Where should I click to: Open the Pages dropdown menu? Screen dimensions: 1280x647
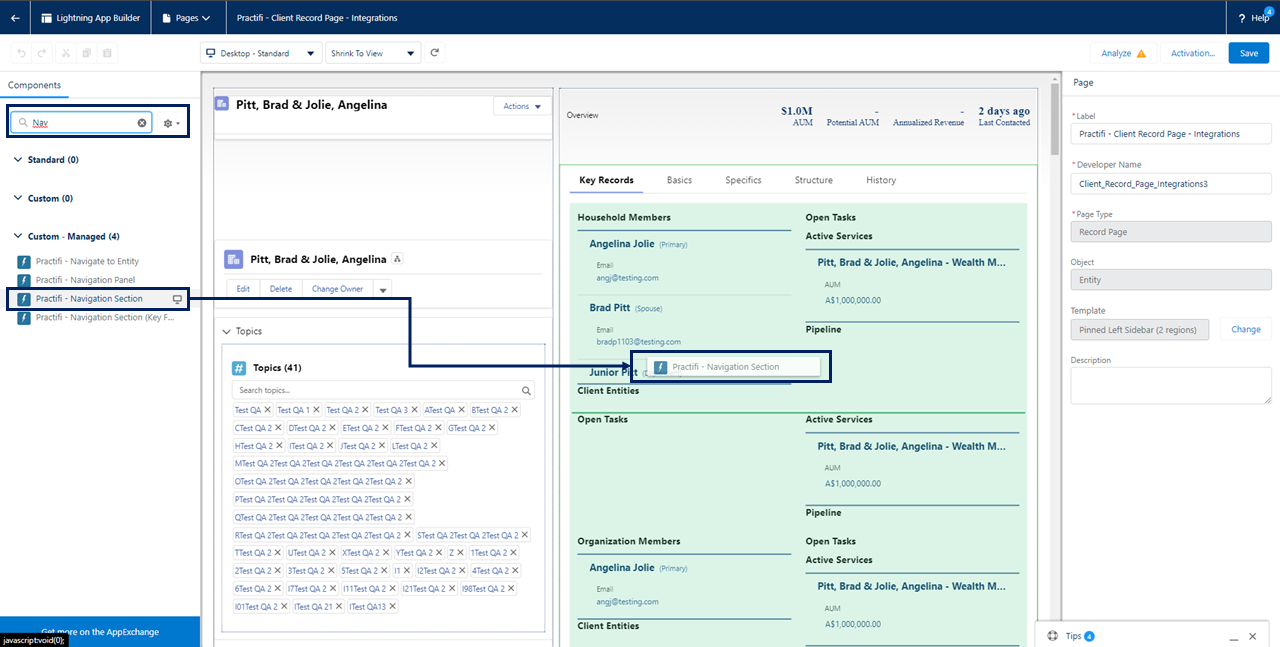coord(186,18)
